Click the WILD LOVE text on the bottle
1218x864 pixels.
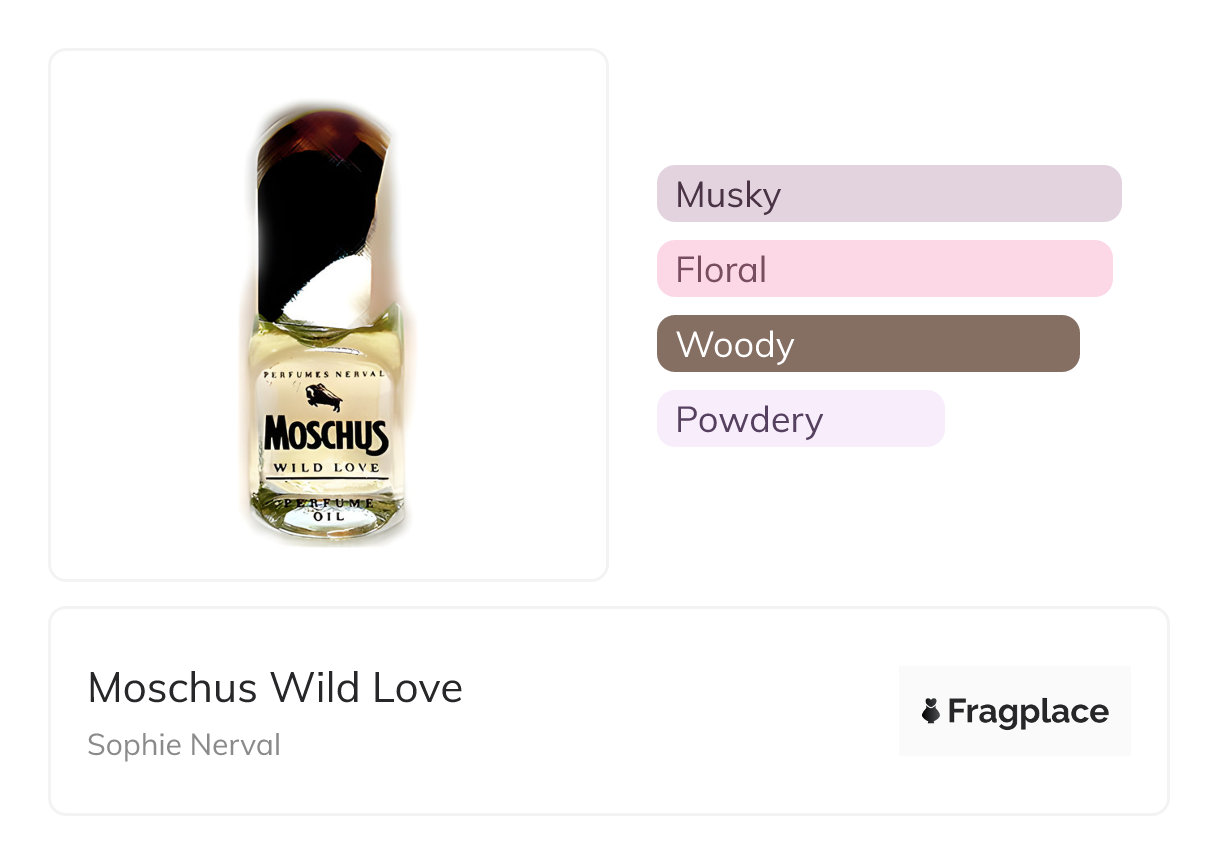pos(326,467)
